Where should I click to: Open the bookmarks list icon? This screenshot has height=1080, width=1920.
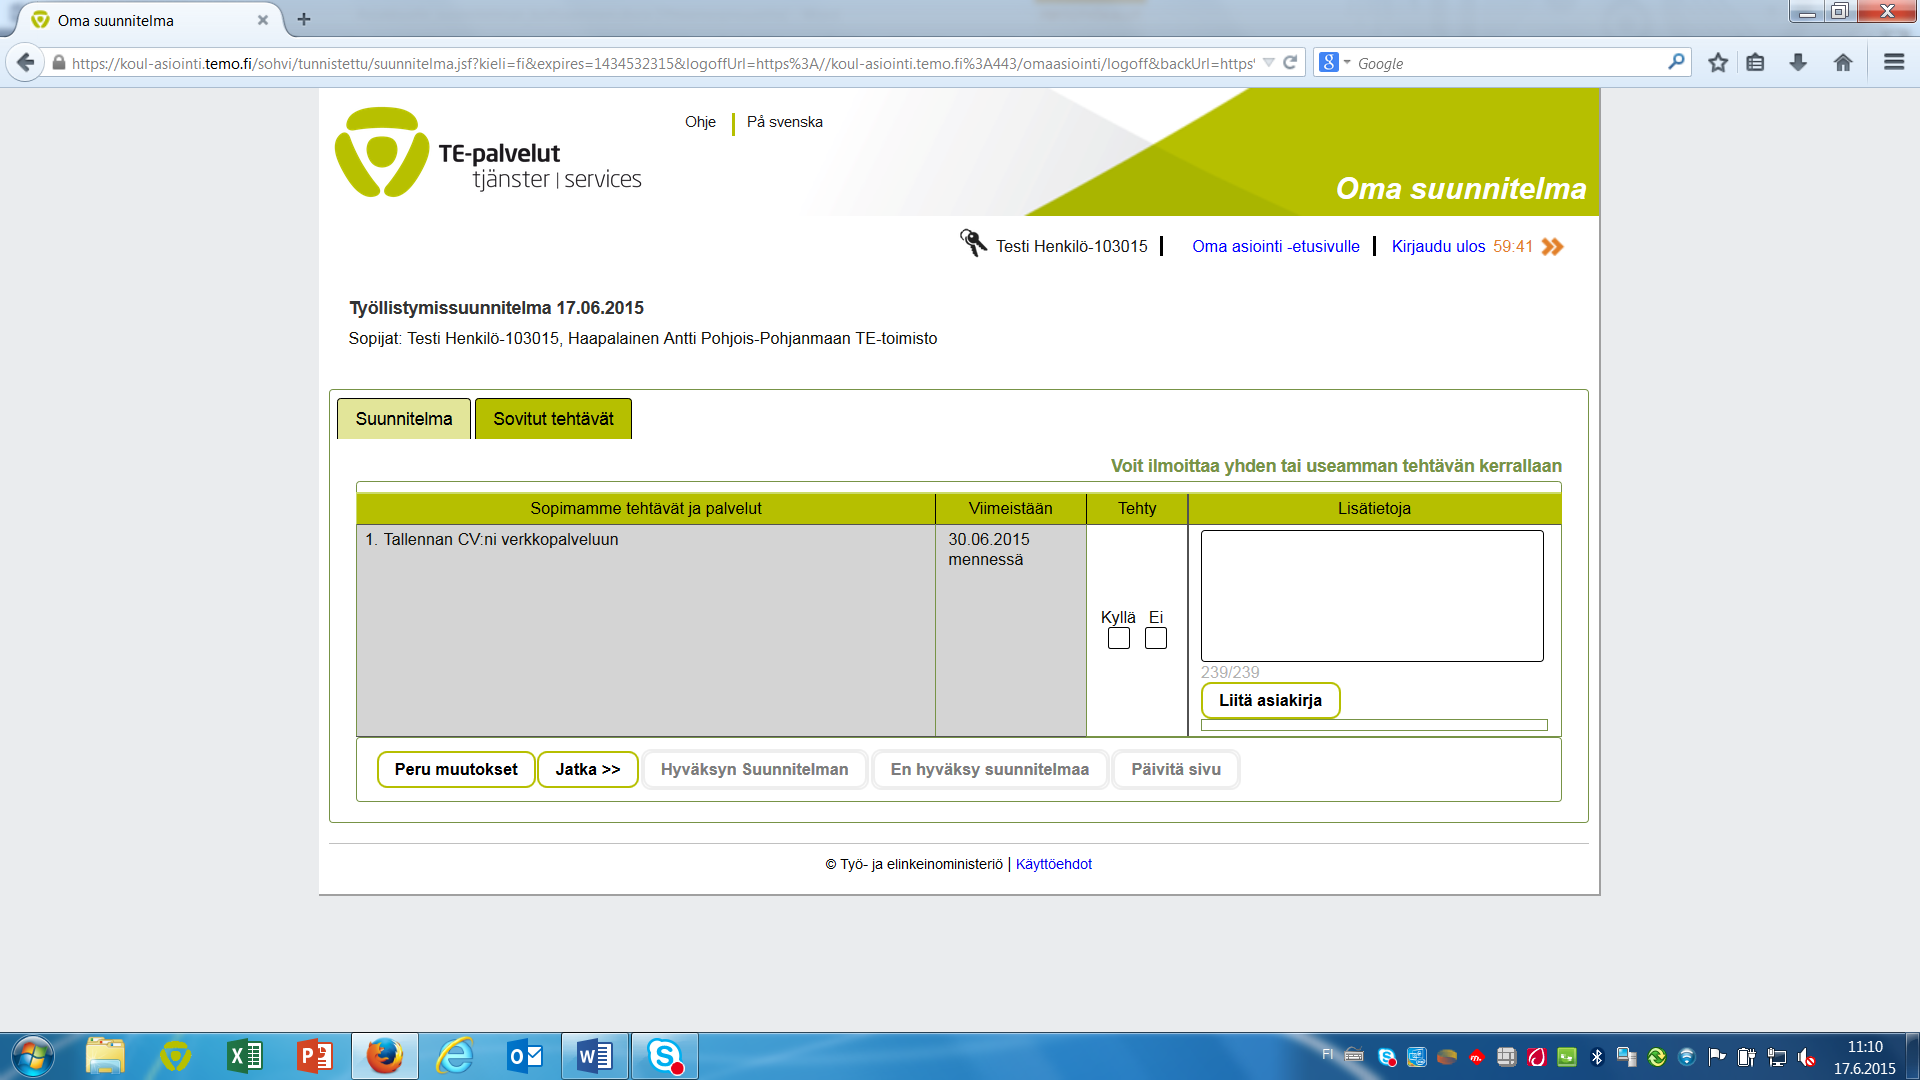pos(1756,62)
